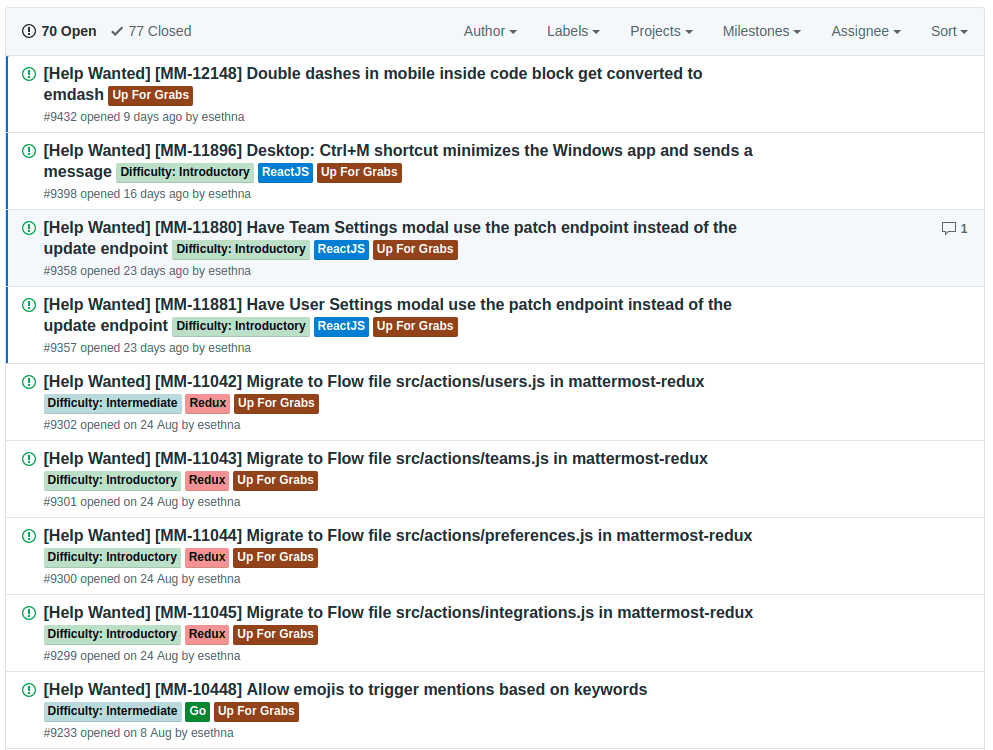Click open issue icon beside MM-12148 issue
The height and width of the screenshot is (750, 993).
pos(29,74)
